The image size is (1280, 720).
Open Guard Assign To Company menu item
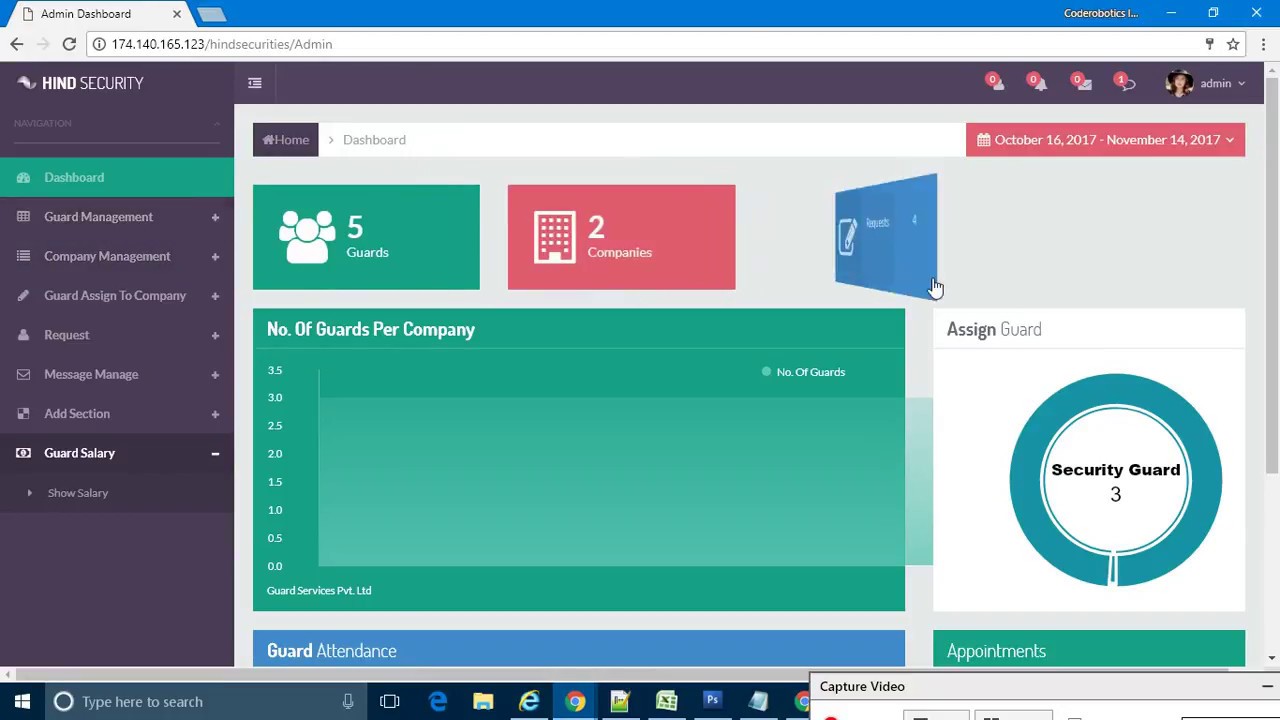[117, 296]
